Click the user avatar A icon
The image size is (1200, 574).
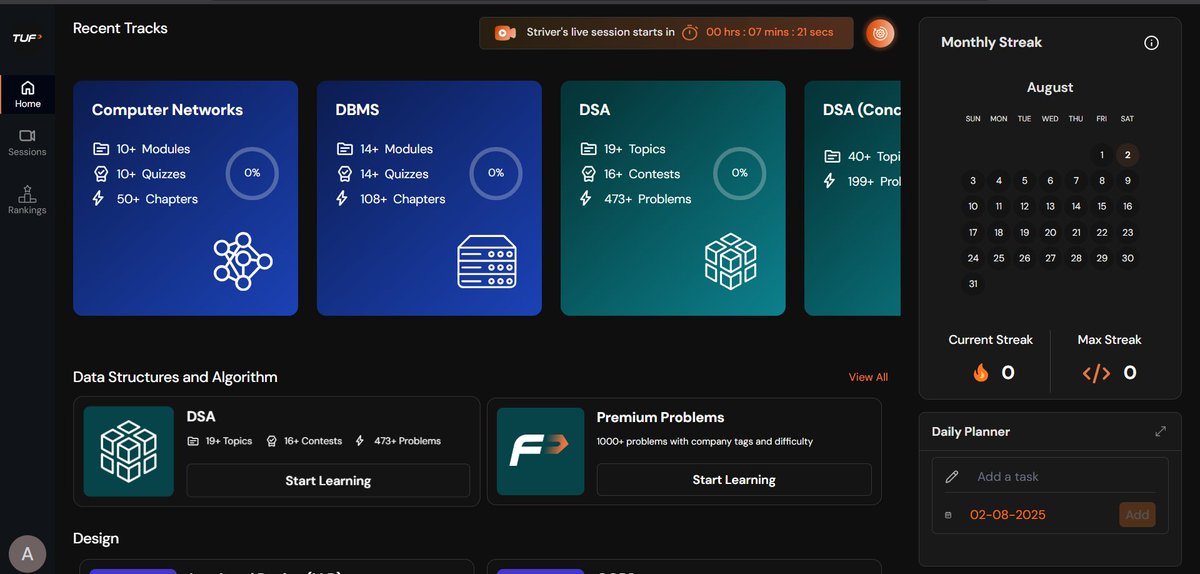click(27, 553)
